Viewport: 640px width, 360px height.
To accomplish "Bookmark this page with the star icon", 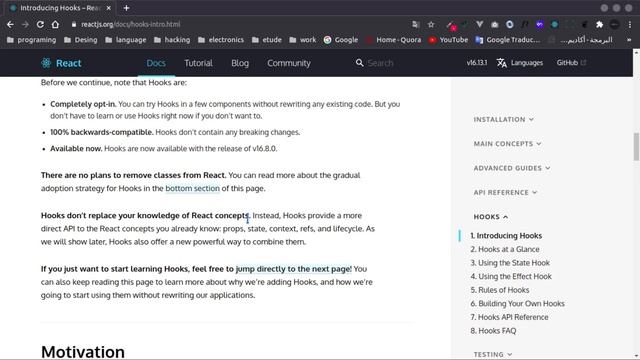I will tap(431, 24).
